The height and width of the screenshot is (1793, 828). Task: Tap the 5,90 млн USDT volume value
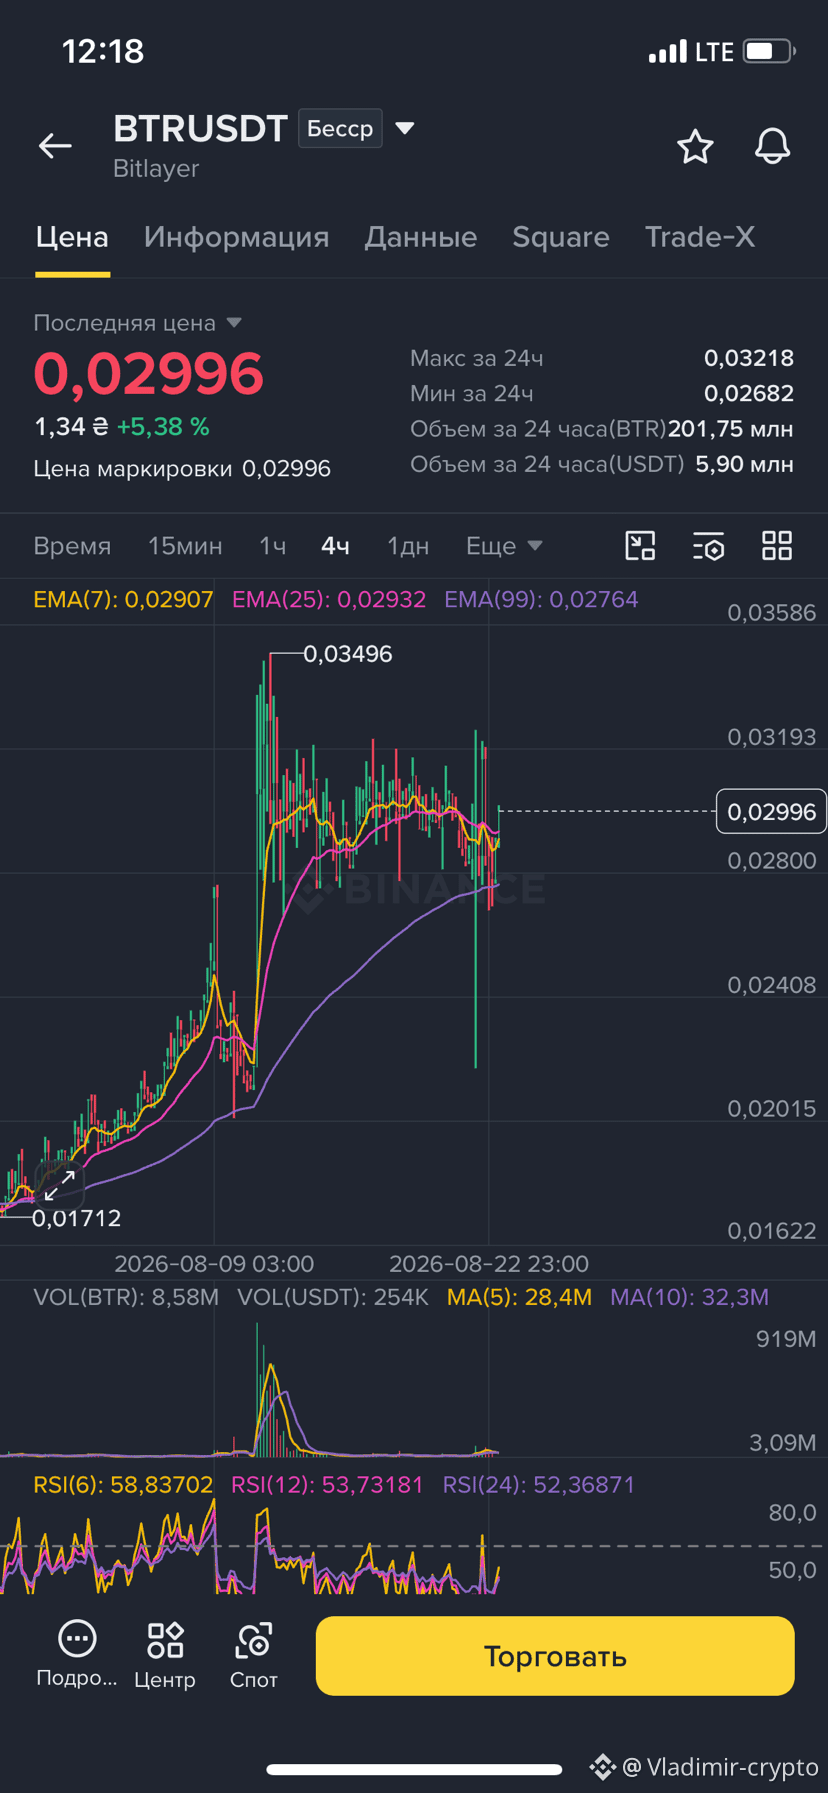[x=744, y=464]
